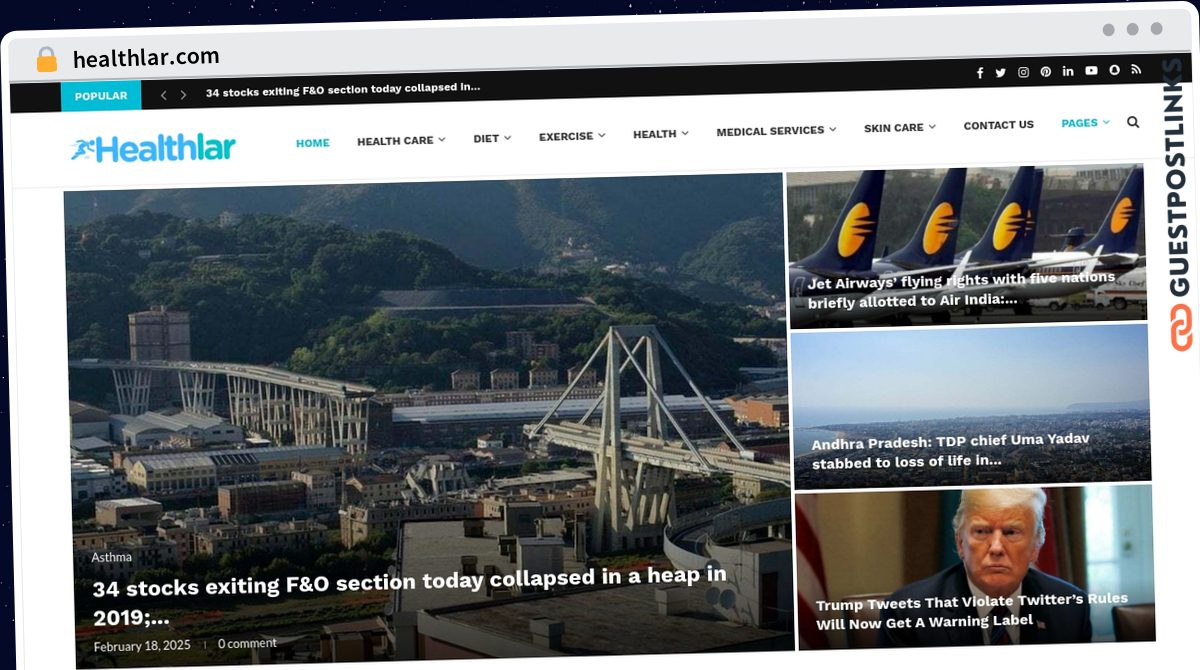
Task: Open Trump Tweets warning label article
Action: (x=971, y=612)
